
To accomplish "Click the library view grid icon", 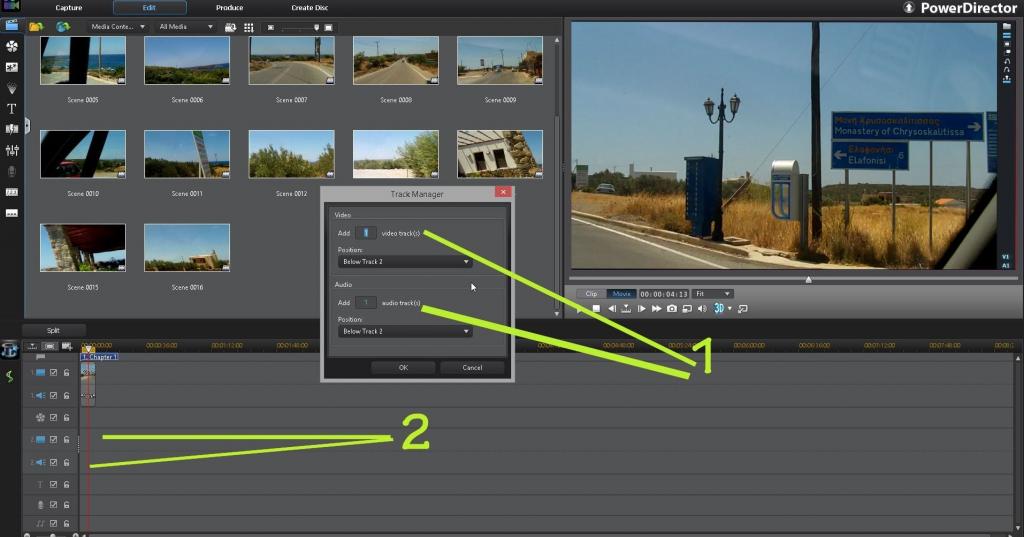I will 249,27.
